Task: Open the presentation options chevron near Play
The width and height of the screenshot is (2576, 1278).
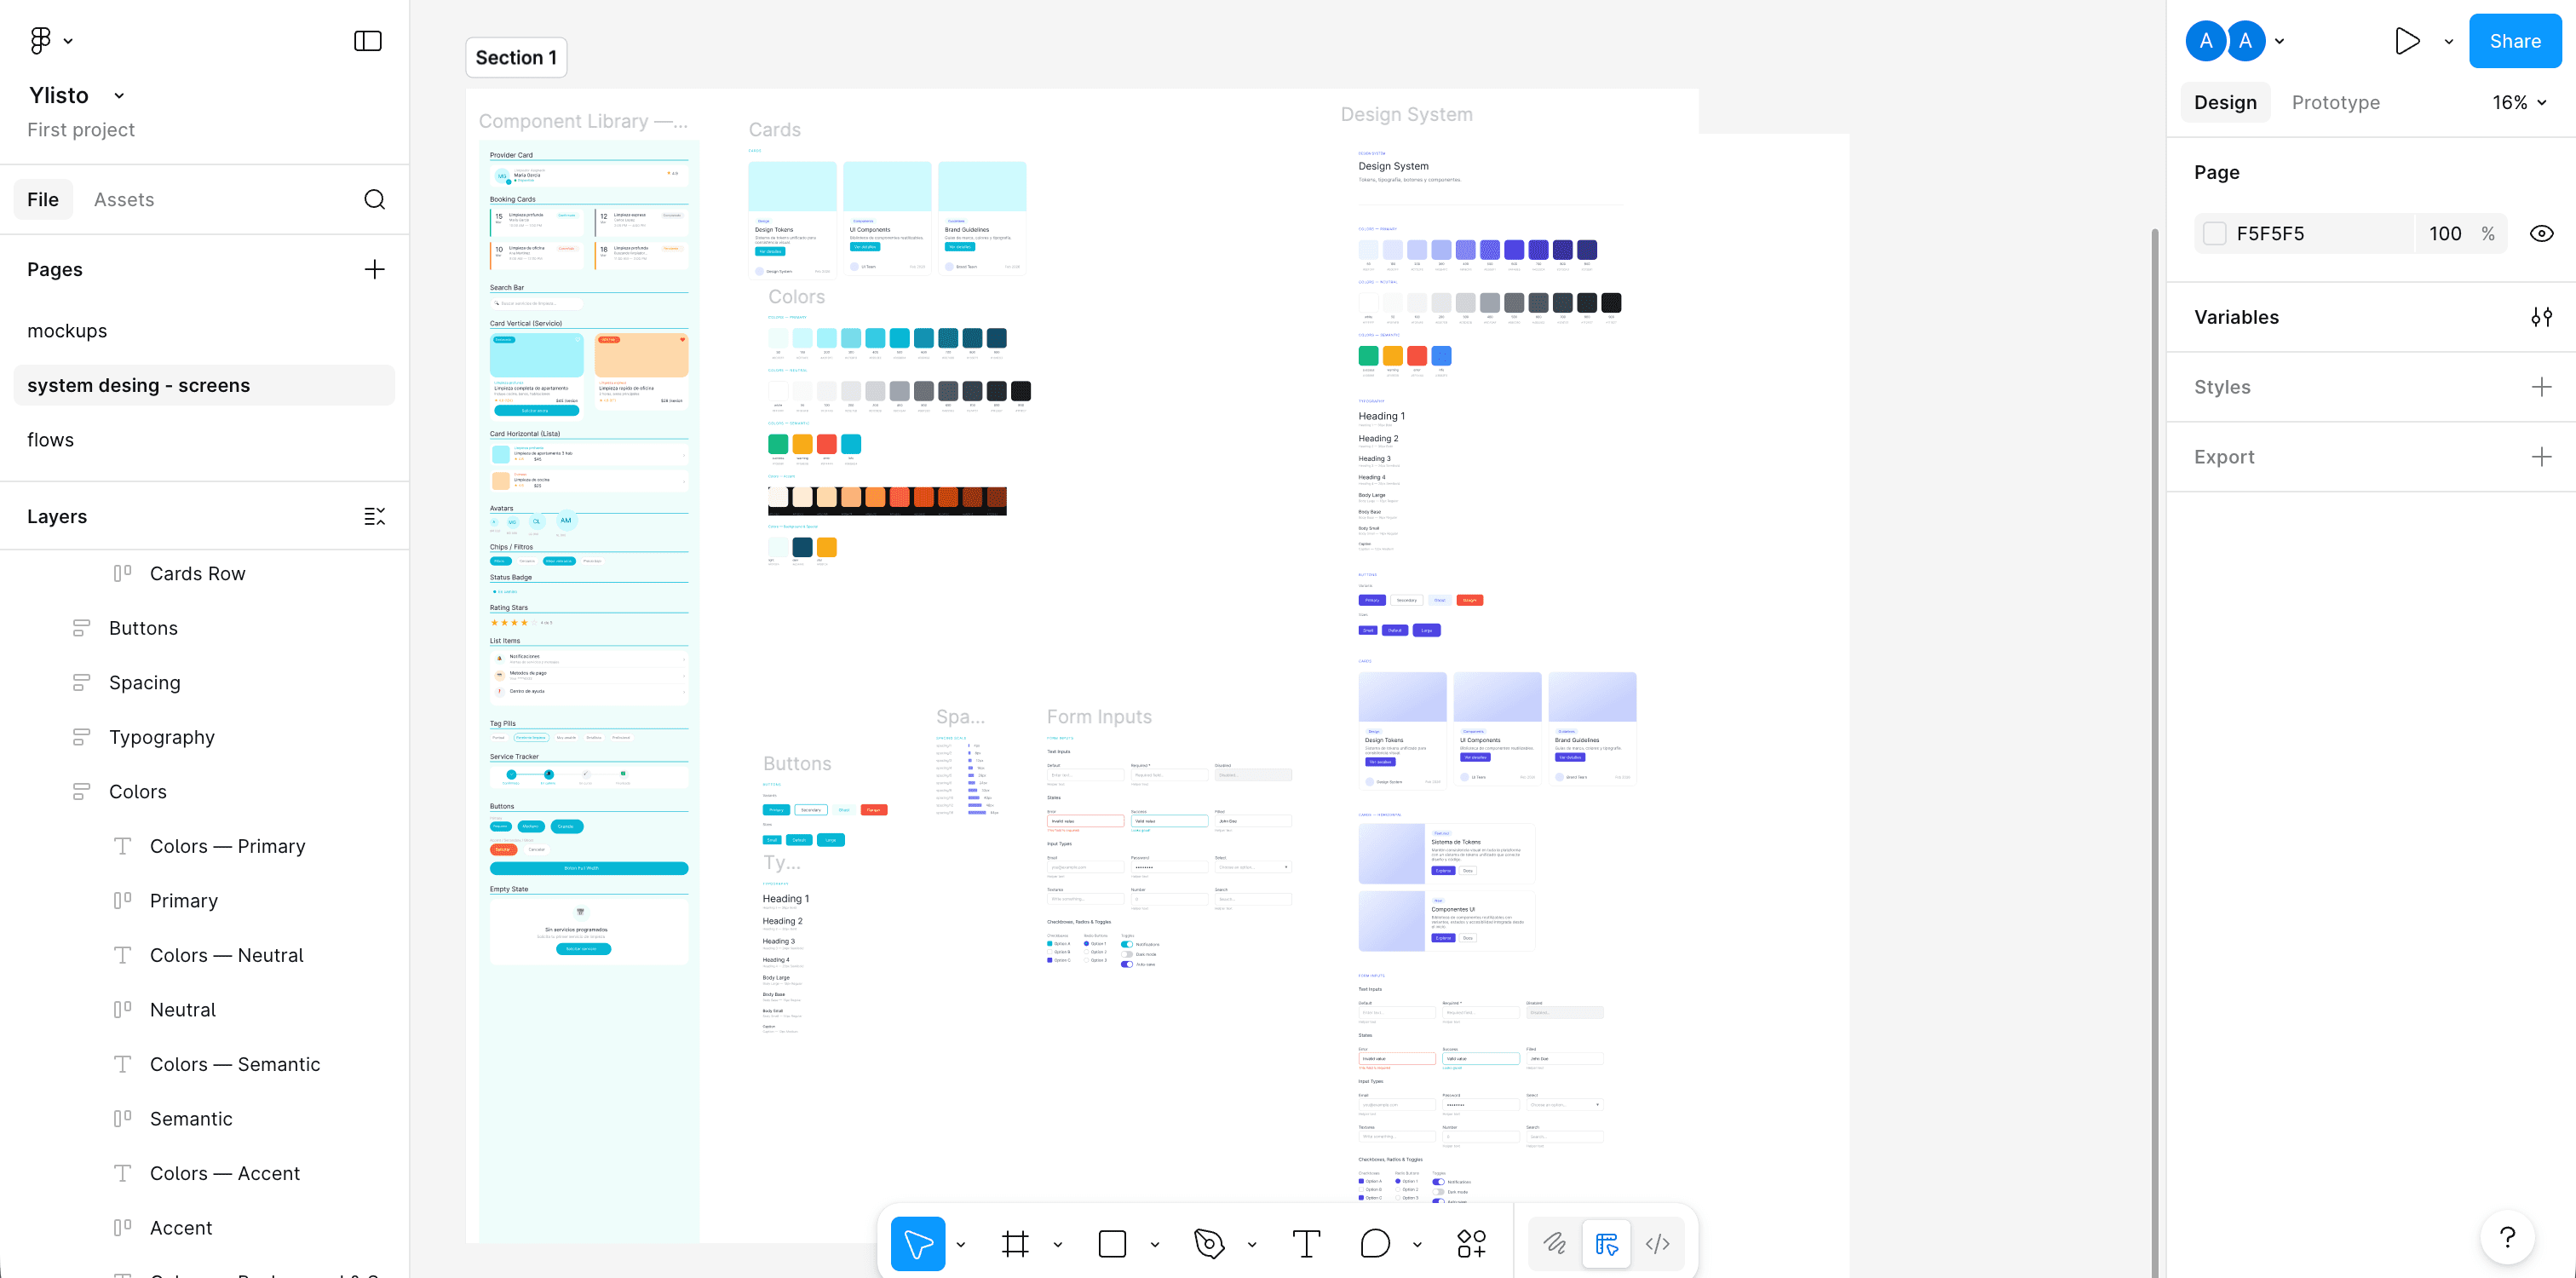Action: pyautogui.click(x=2449, y=41)
